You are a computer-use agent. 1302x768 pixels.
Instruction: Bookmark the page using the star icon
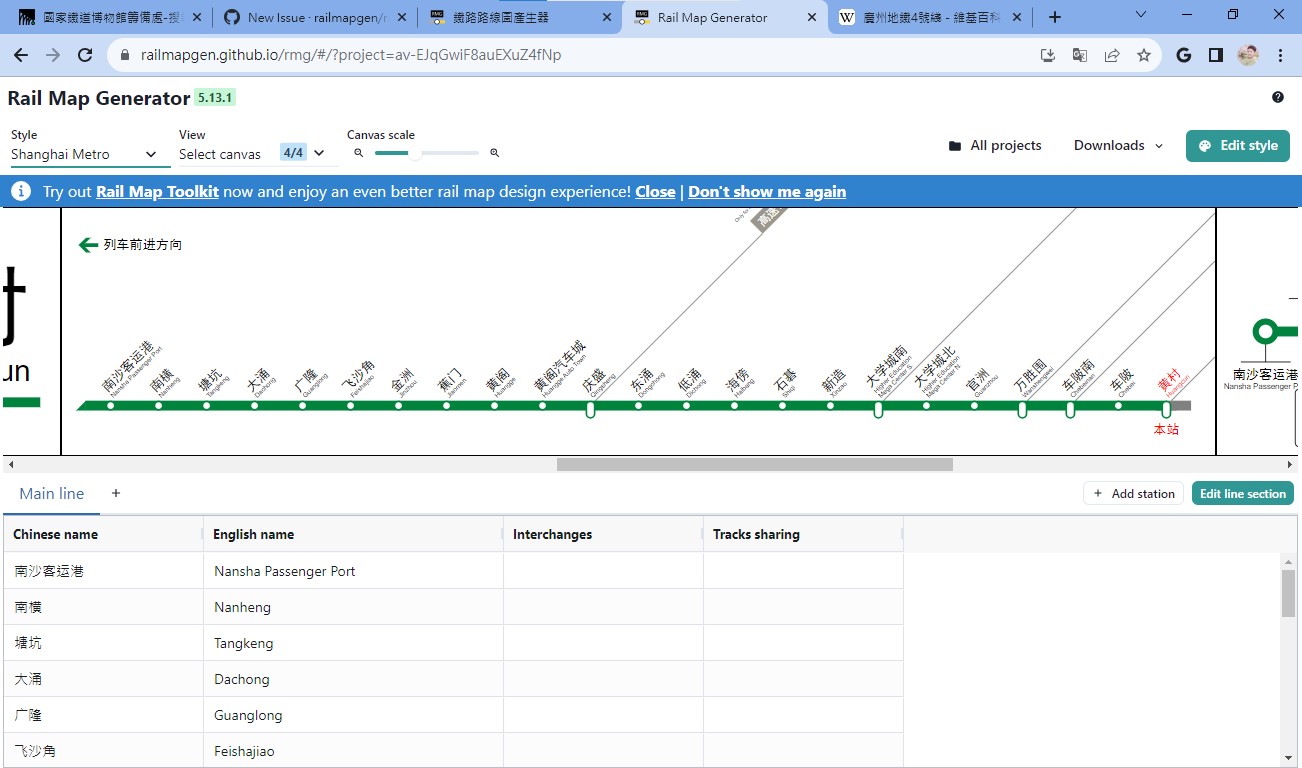[x=1143, y=55]
